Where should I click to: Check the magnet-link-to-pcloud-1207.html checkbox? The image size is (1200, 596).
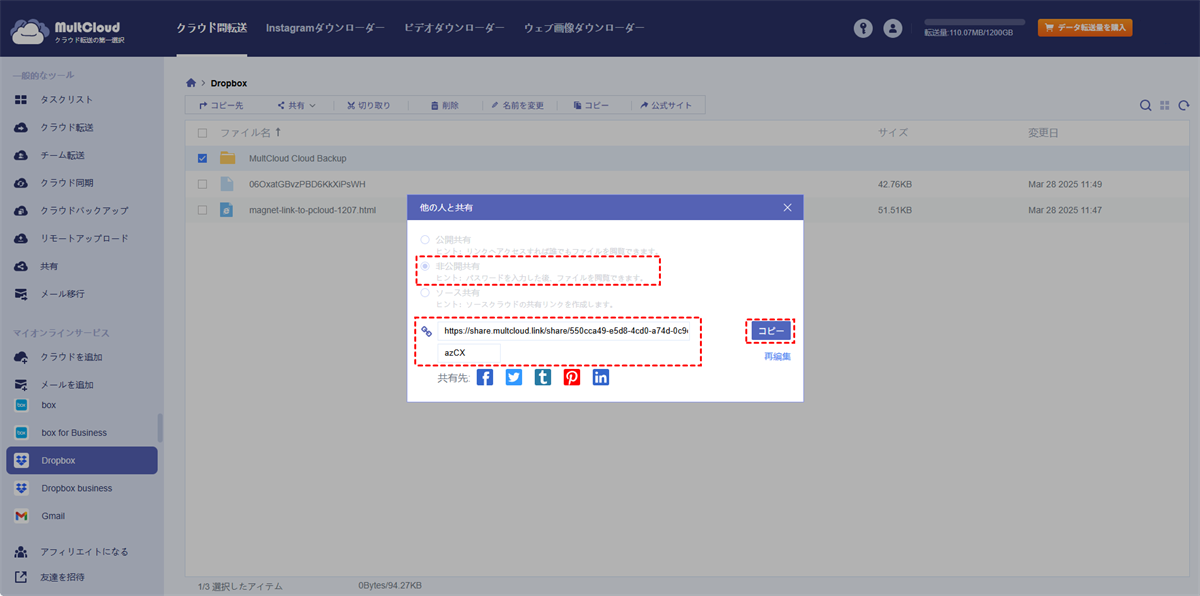(x=203, y=210)
